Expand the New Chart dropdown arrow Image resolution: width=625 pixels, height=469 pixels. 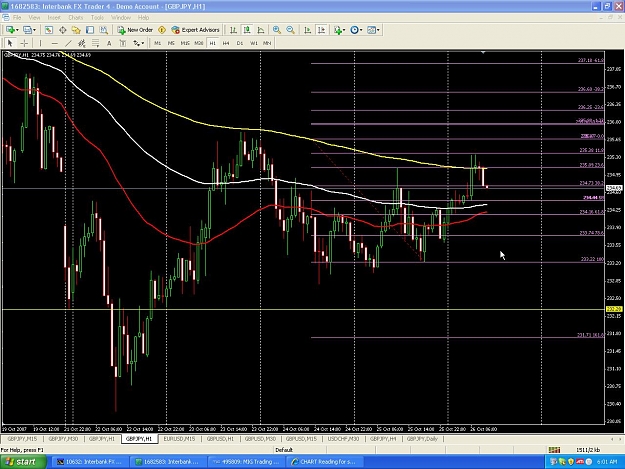[17, 30]
